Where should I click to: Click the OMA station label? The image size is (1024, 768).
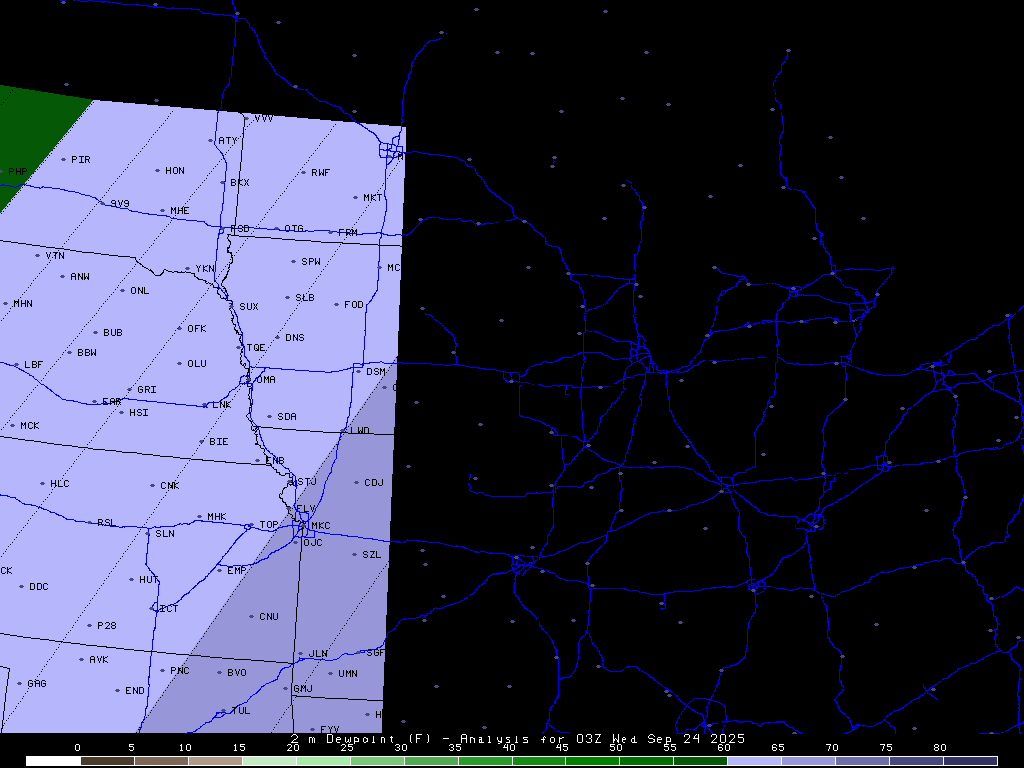pyautogui.click(x=266, y=379)
